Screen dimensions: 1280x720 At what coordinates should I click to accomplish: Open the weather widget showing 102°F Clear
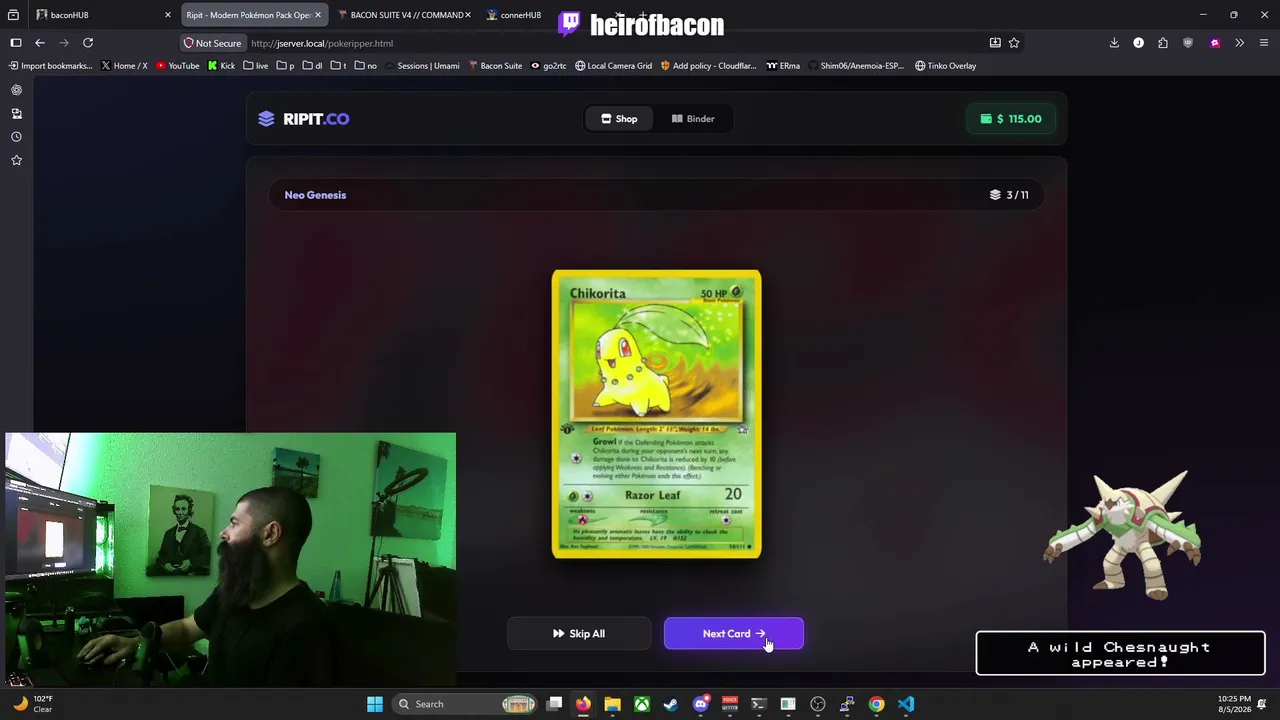(x=32, y=704)
